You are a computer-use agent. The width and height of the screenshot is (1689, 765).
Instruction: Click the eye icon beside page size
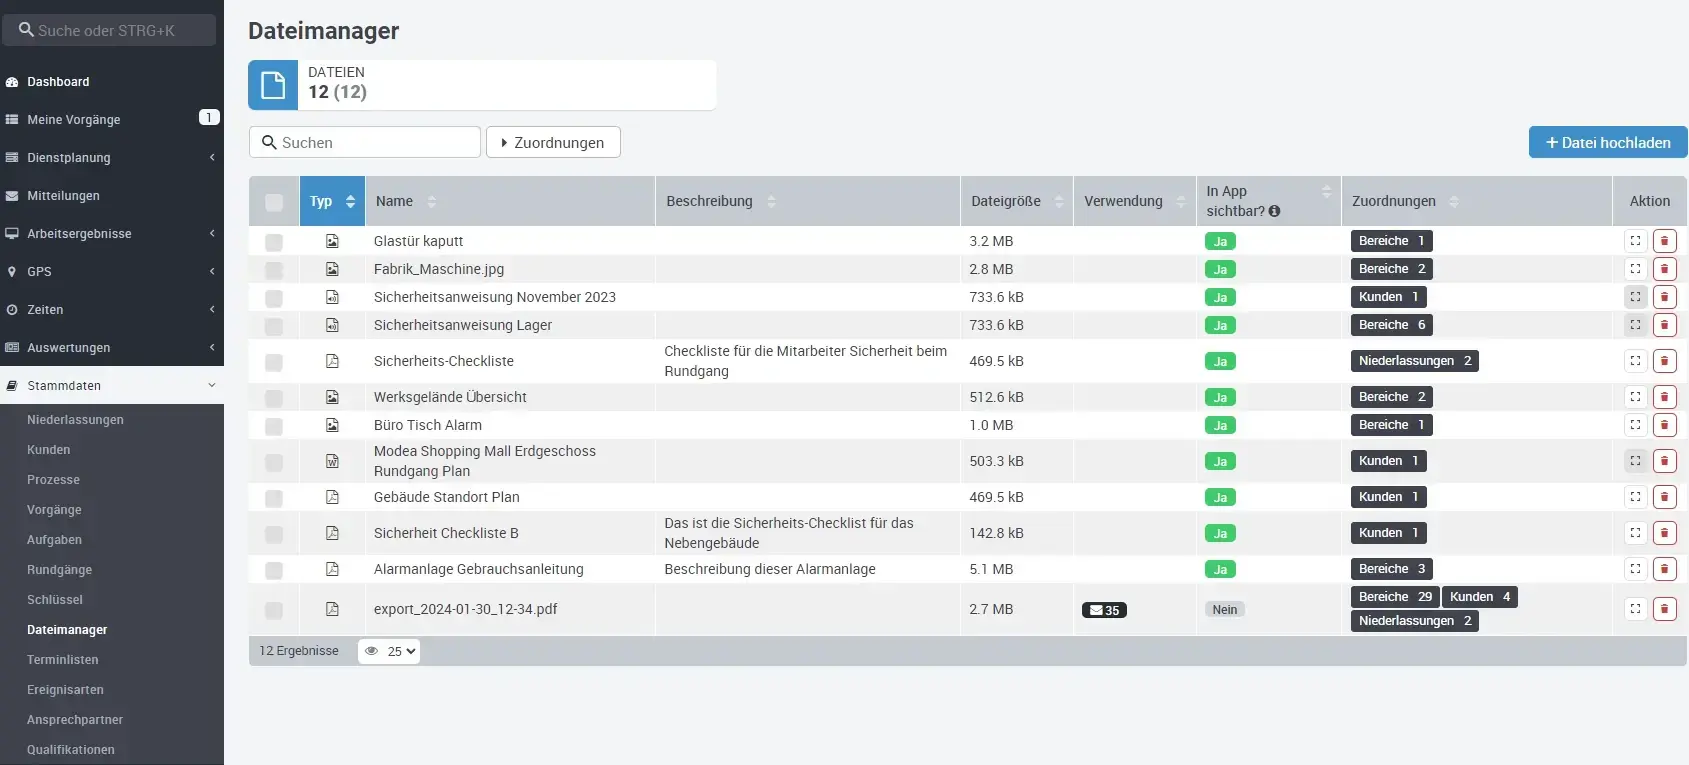coord(371,651)
